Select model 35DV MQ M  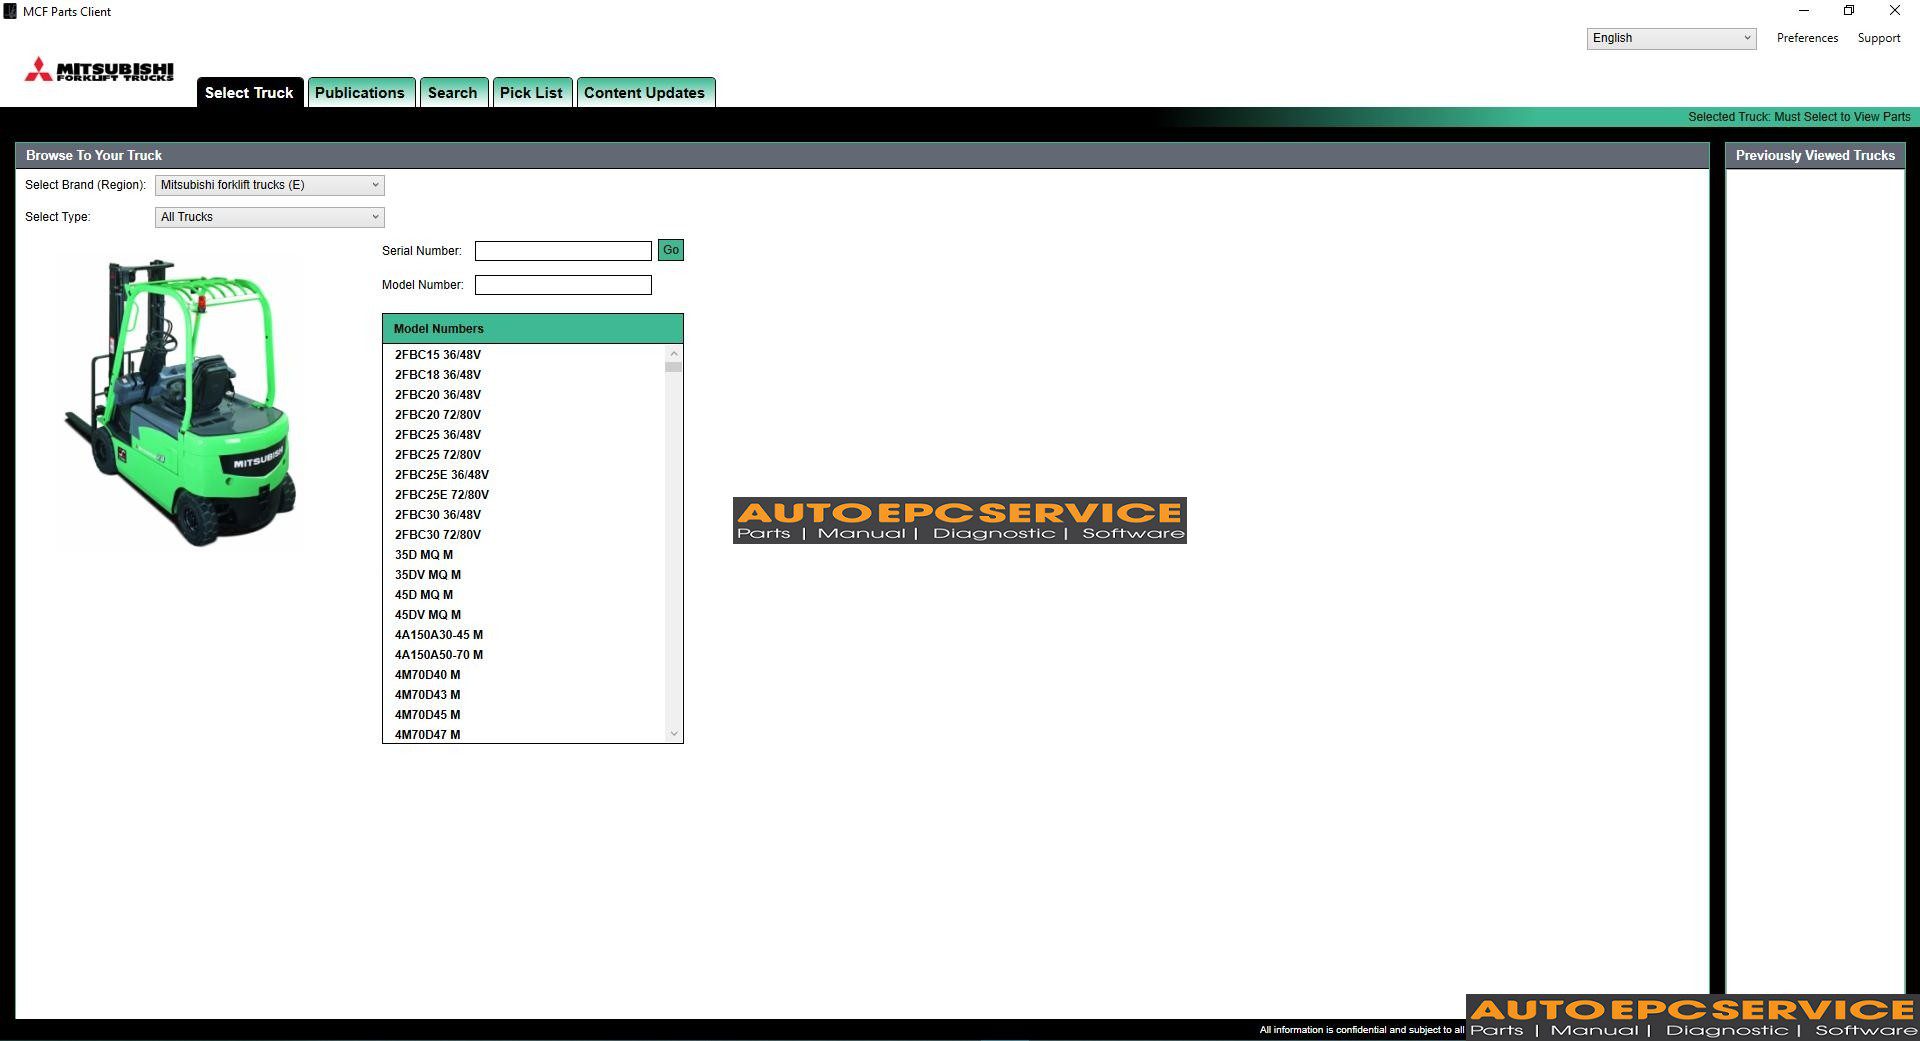pyautogui.click(x=524, y=575)
